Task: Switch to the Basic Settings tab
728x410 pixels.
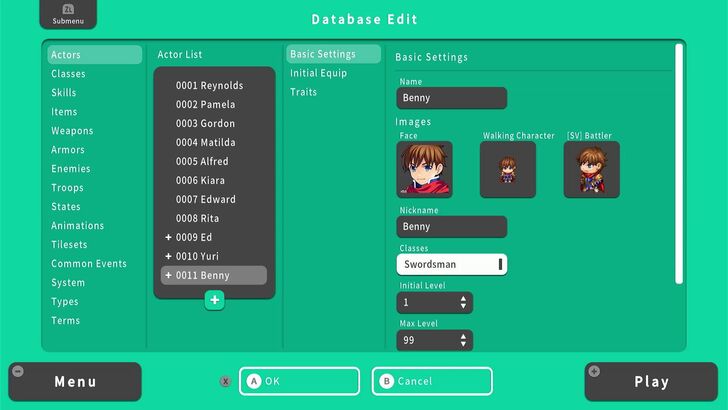Action: click(333, 54)
